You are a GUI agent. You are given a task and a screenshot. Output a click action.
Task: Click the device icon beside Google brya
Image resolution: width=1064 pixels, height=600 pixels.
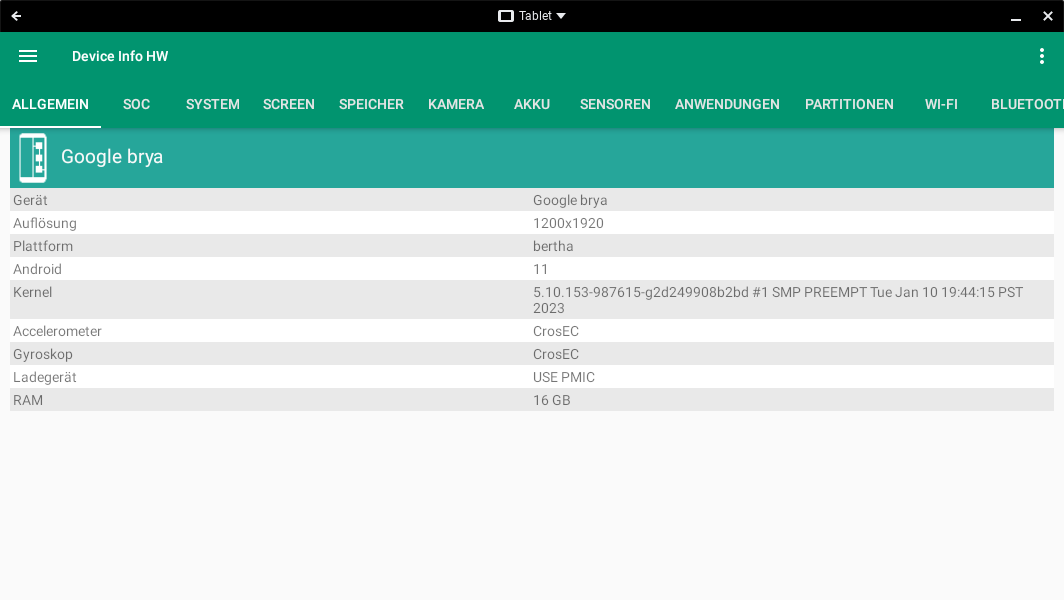(x=33, y=157)
